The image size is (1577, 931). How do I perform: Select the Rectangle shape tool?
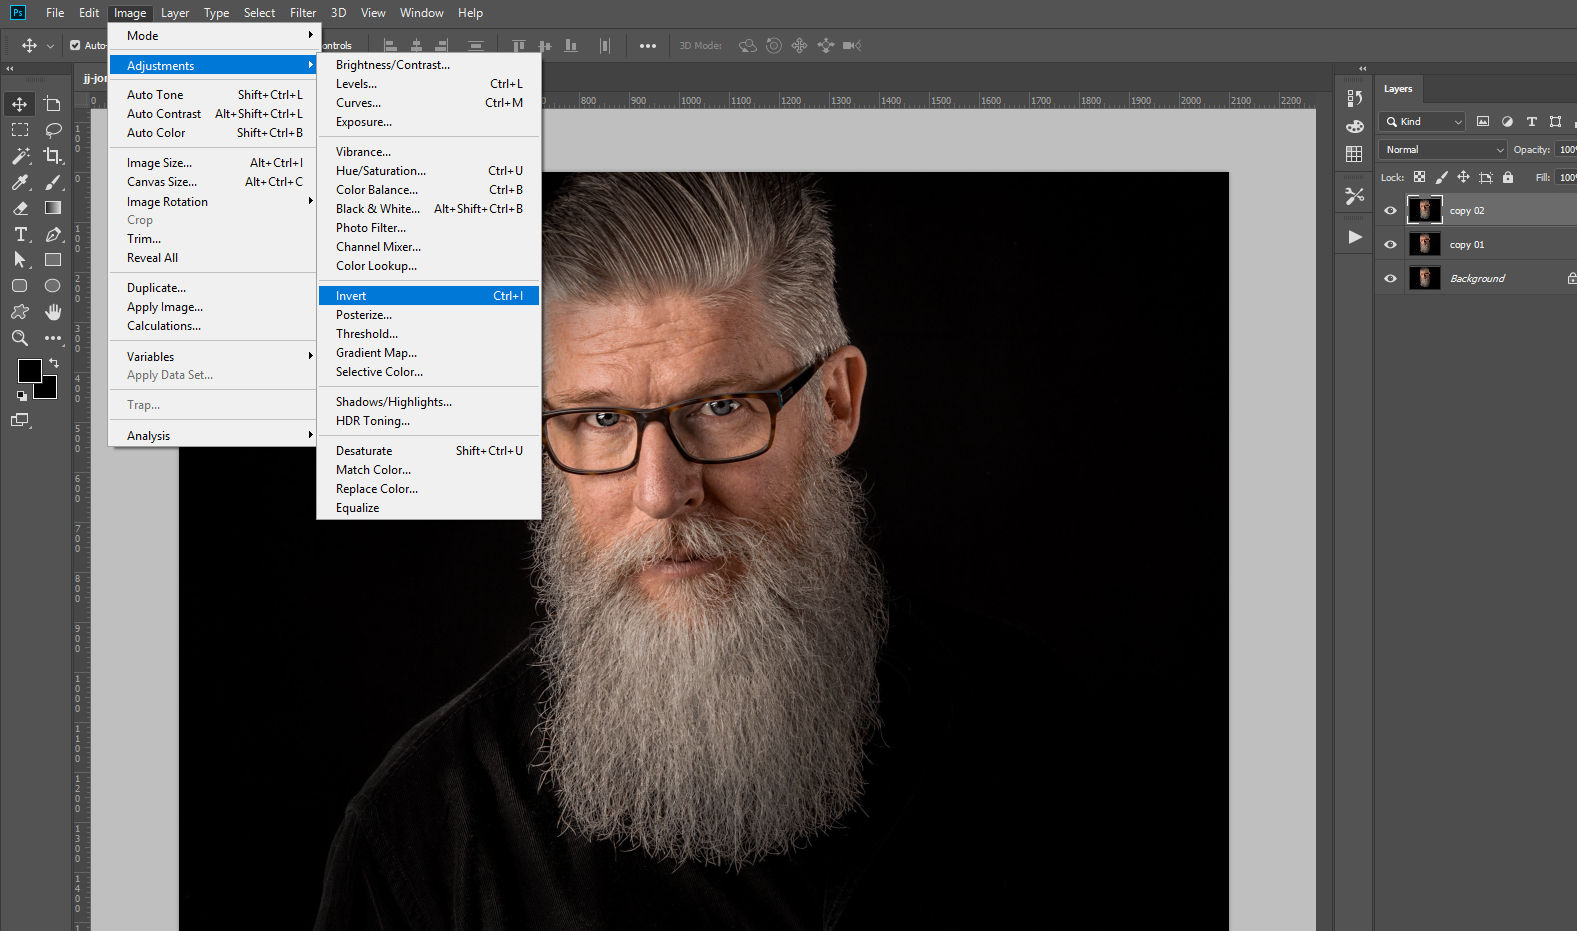[53, 260]
